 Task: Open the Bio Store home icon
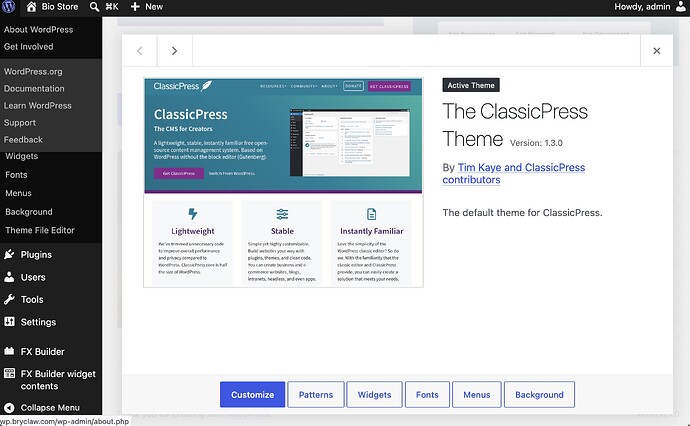click(x=31, y=7)
